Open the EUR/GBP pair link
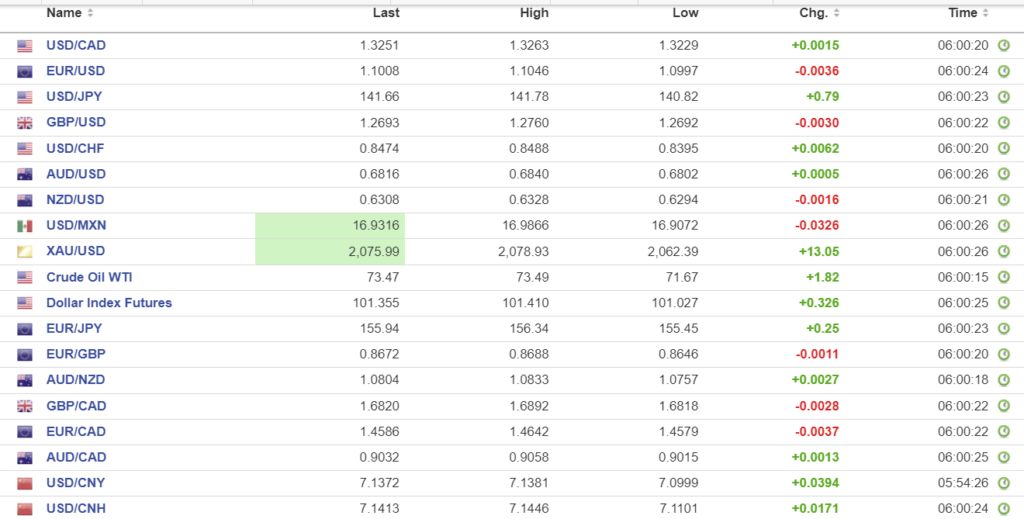This screenshot has width=1024, height=519. (75, 355)
